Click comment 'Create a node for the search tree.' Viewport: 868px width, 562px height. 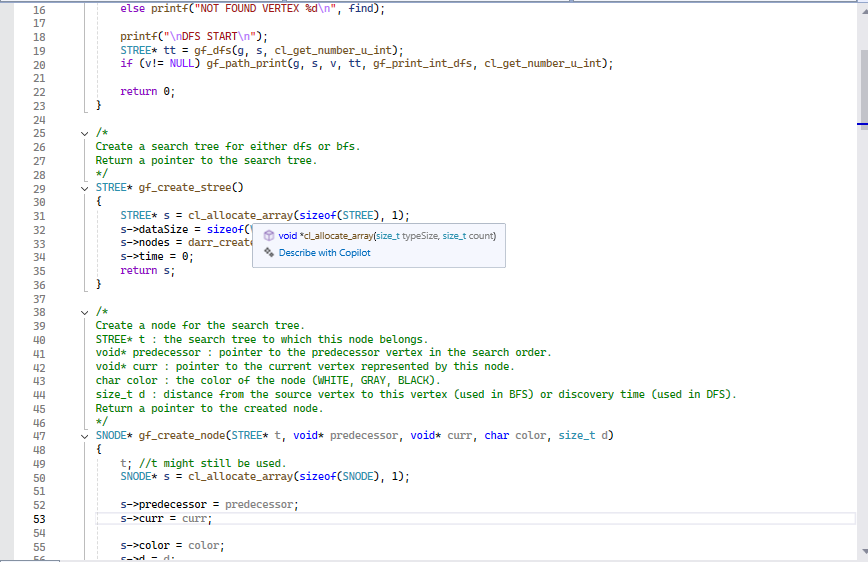click(200, 325)
